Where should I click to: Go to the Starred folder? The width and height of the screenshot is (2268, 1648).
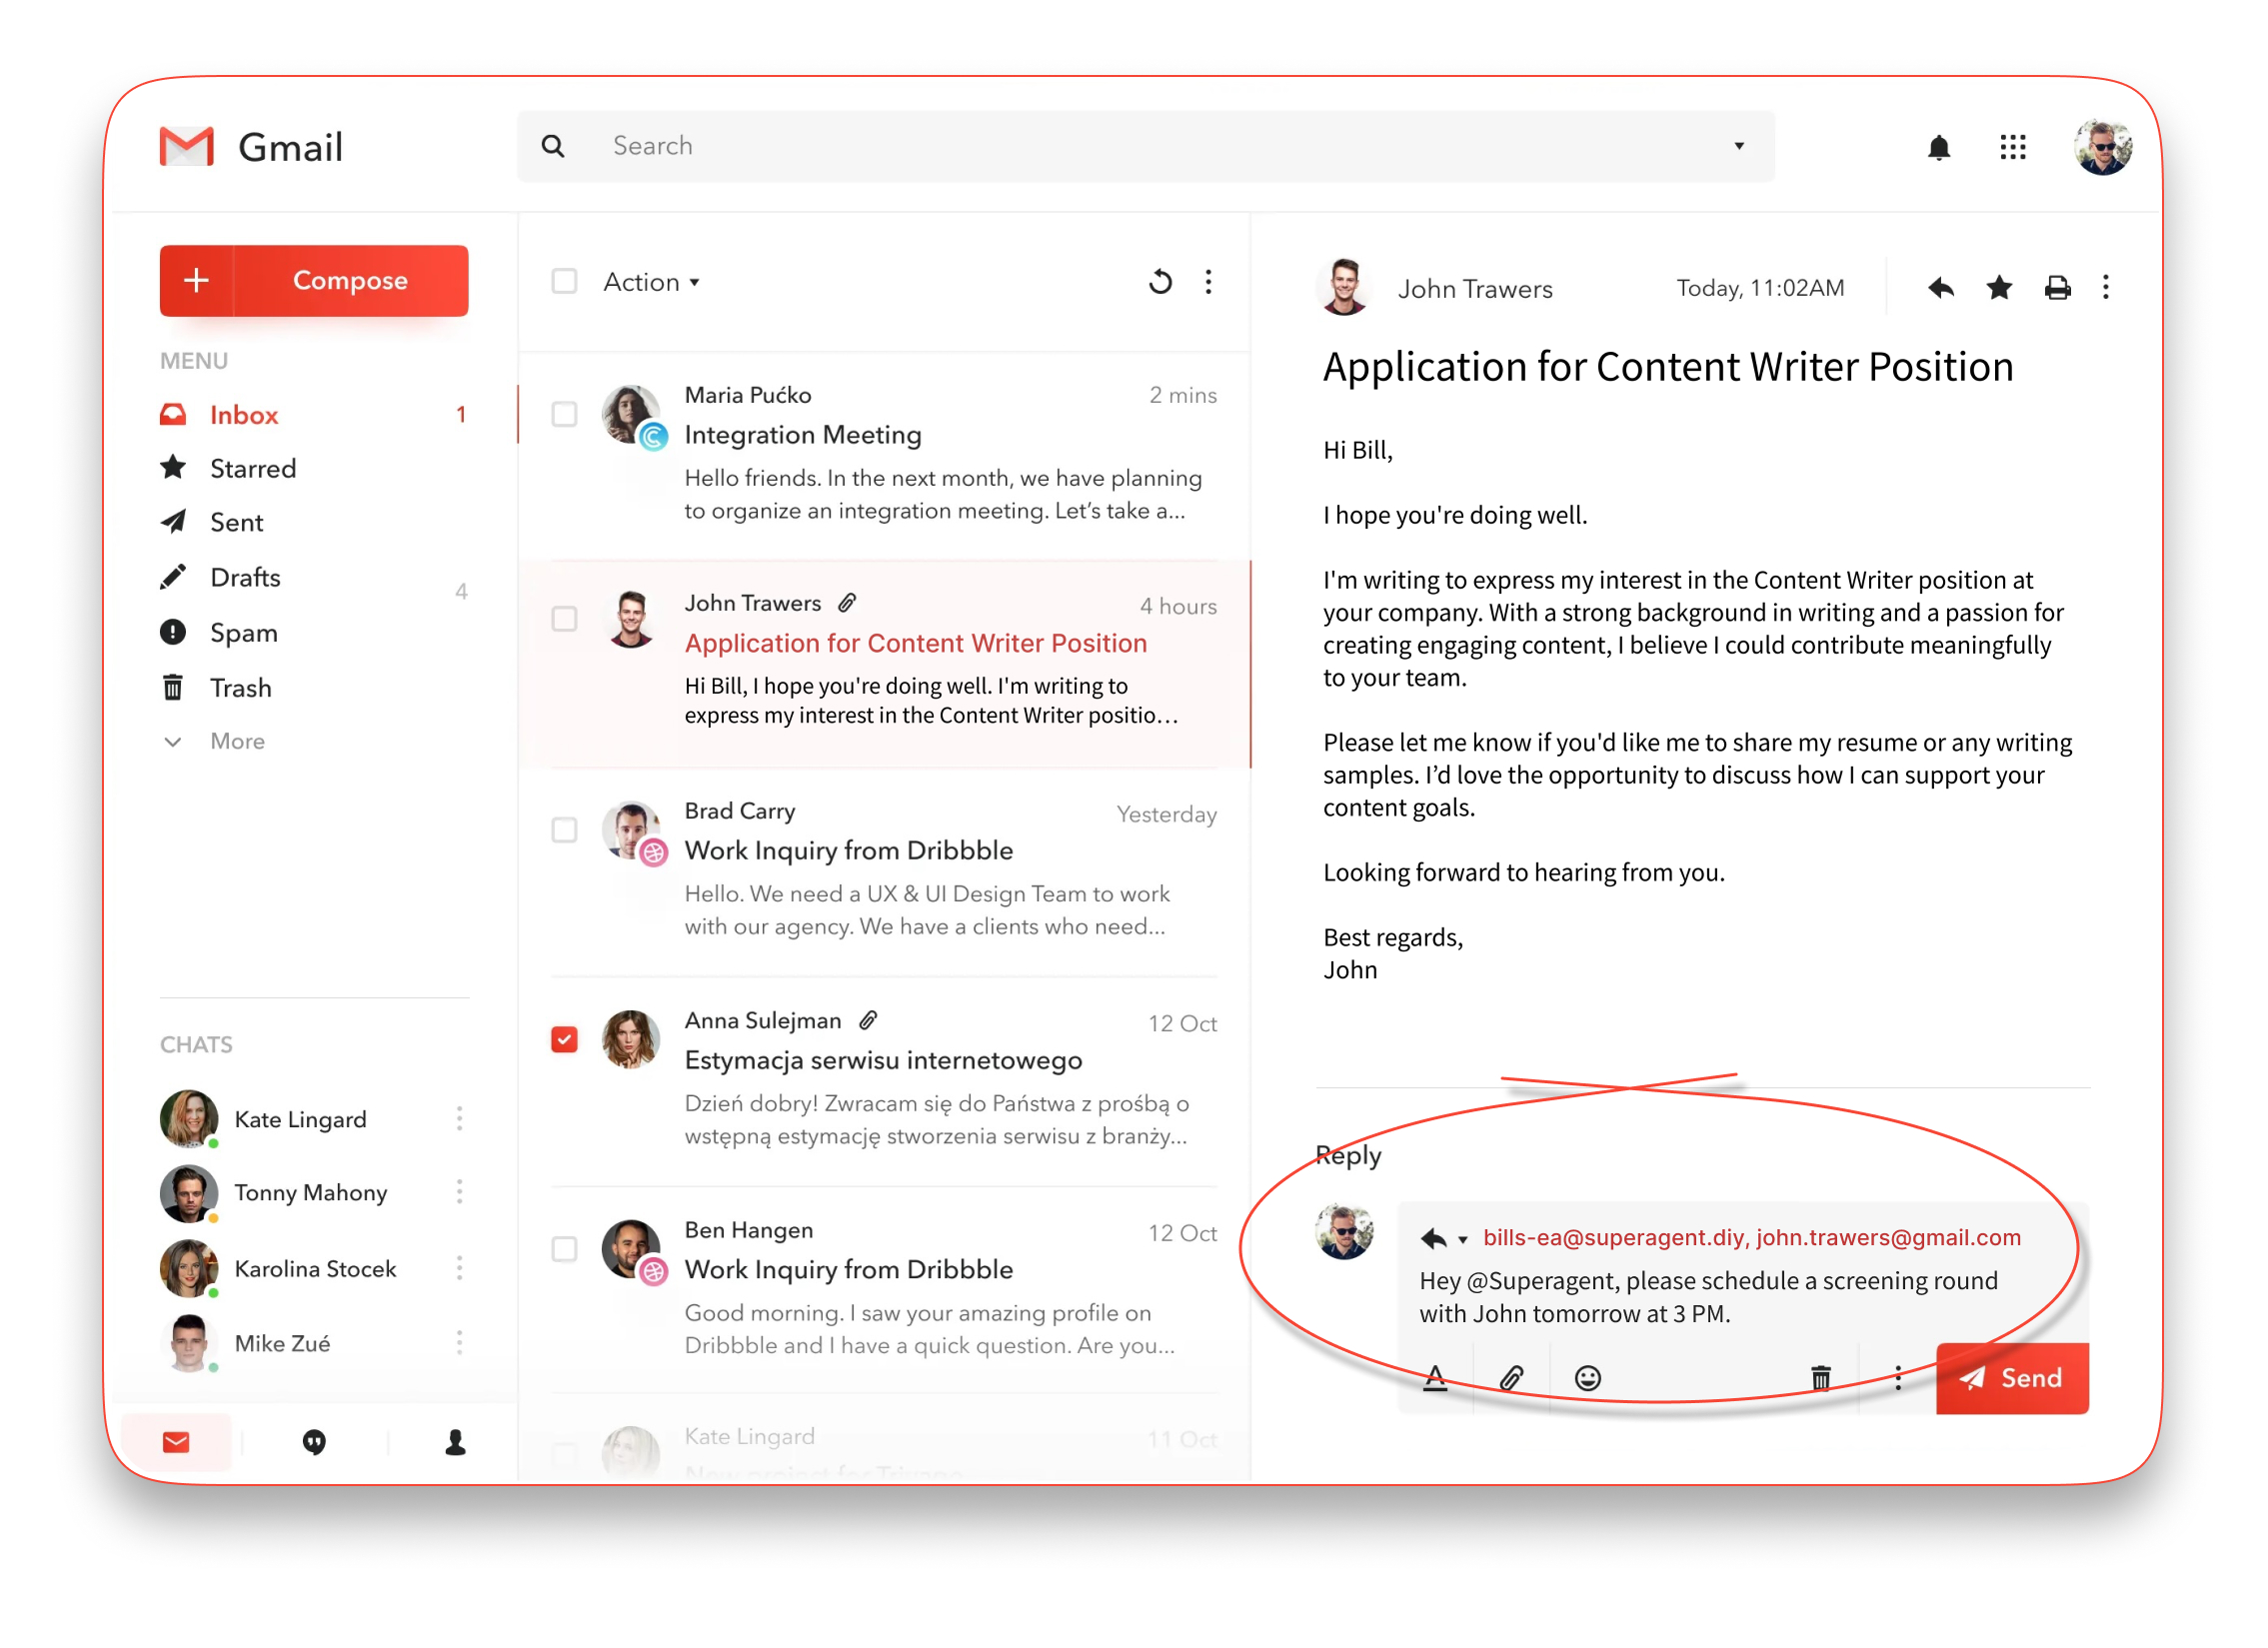click(252, 468)
